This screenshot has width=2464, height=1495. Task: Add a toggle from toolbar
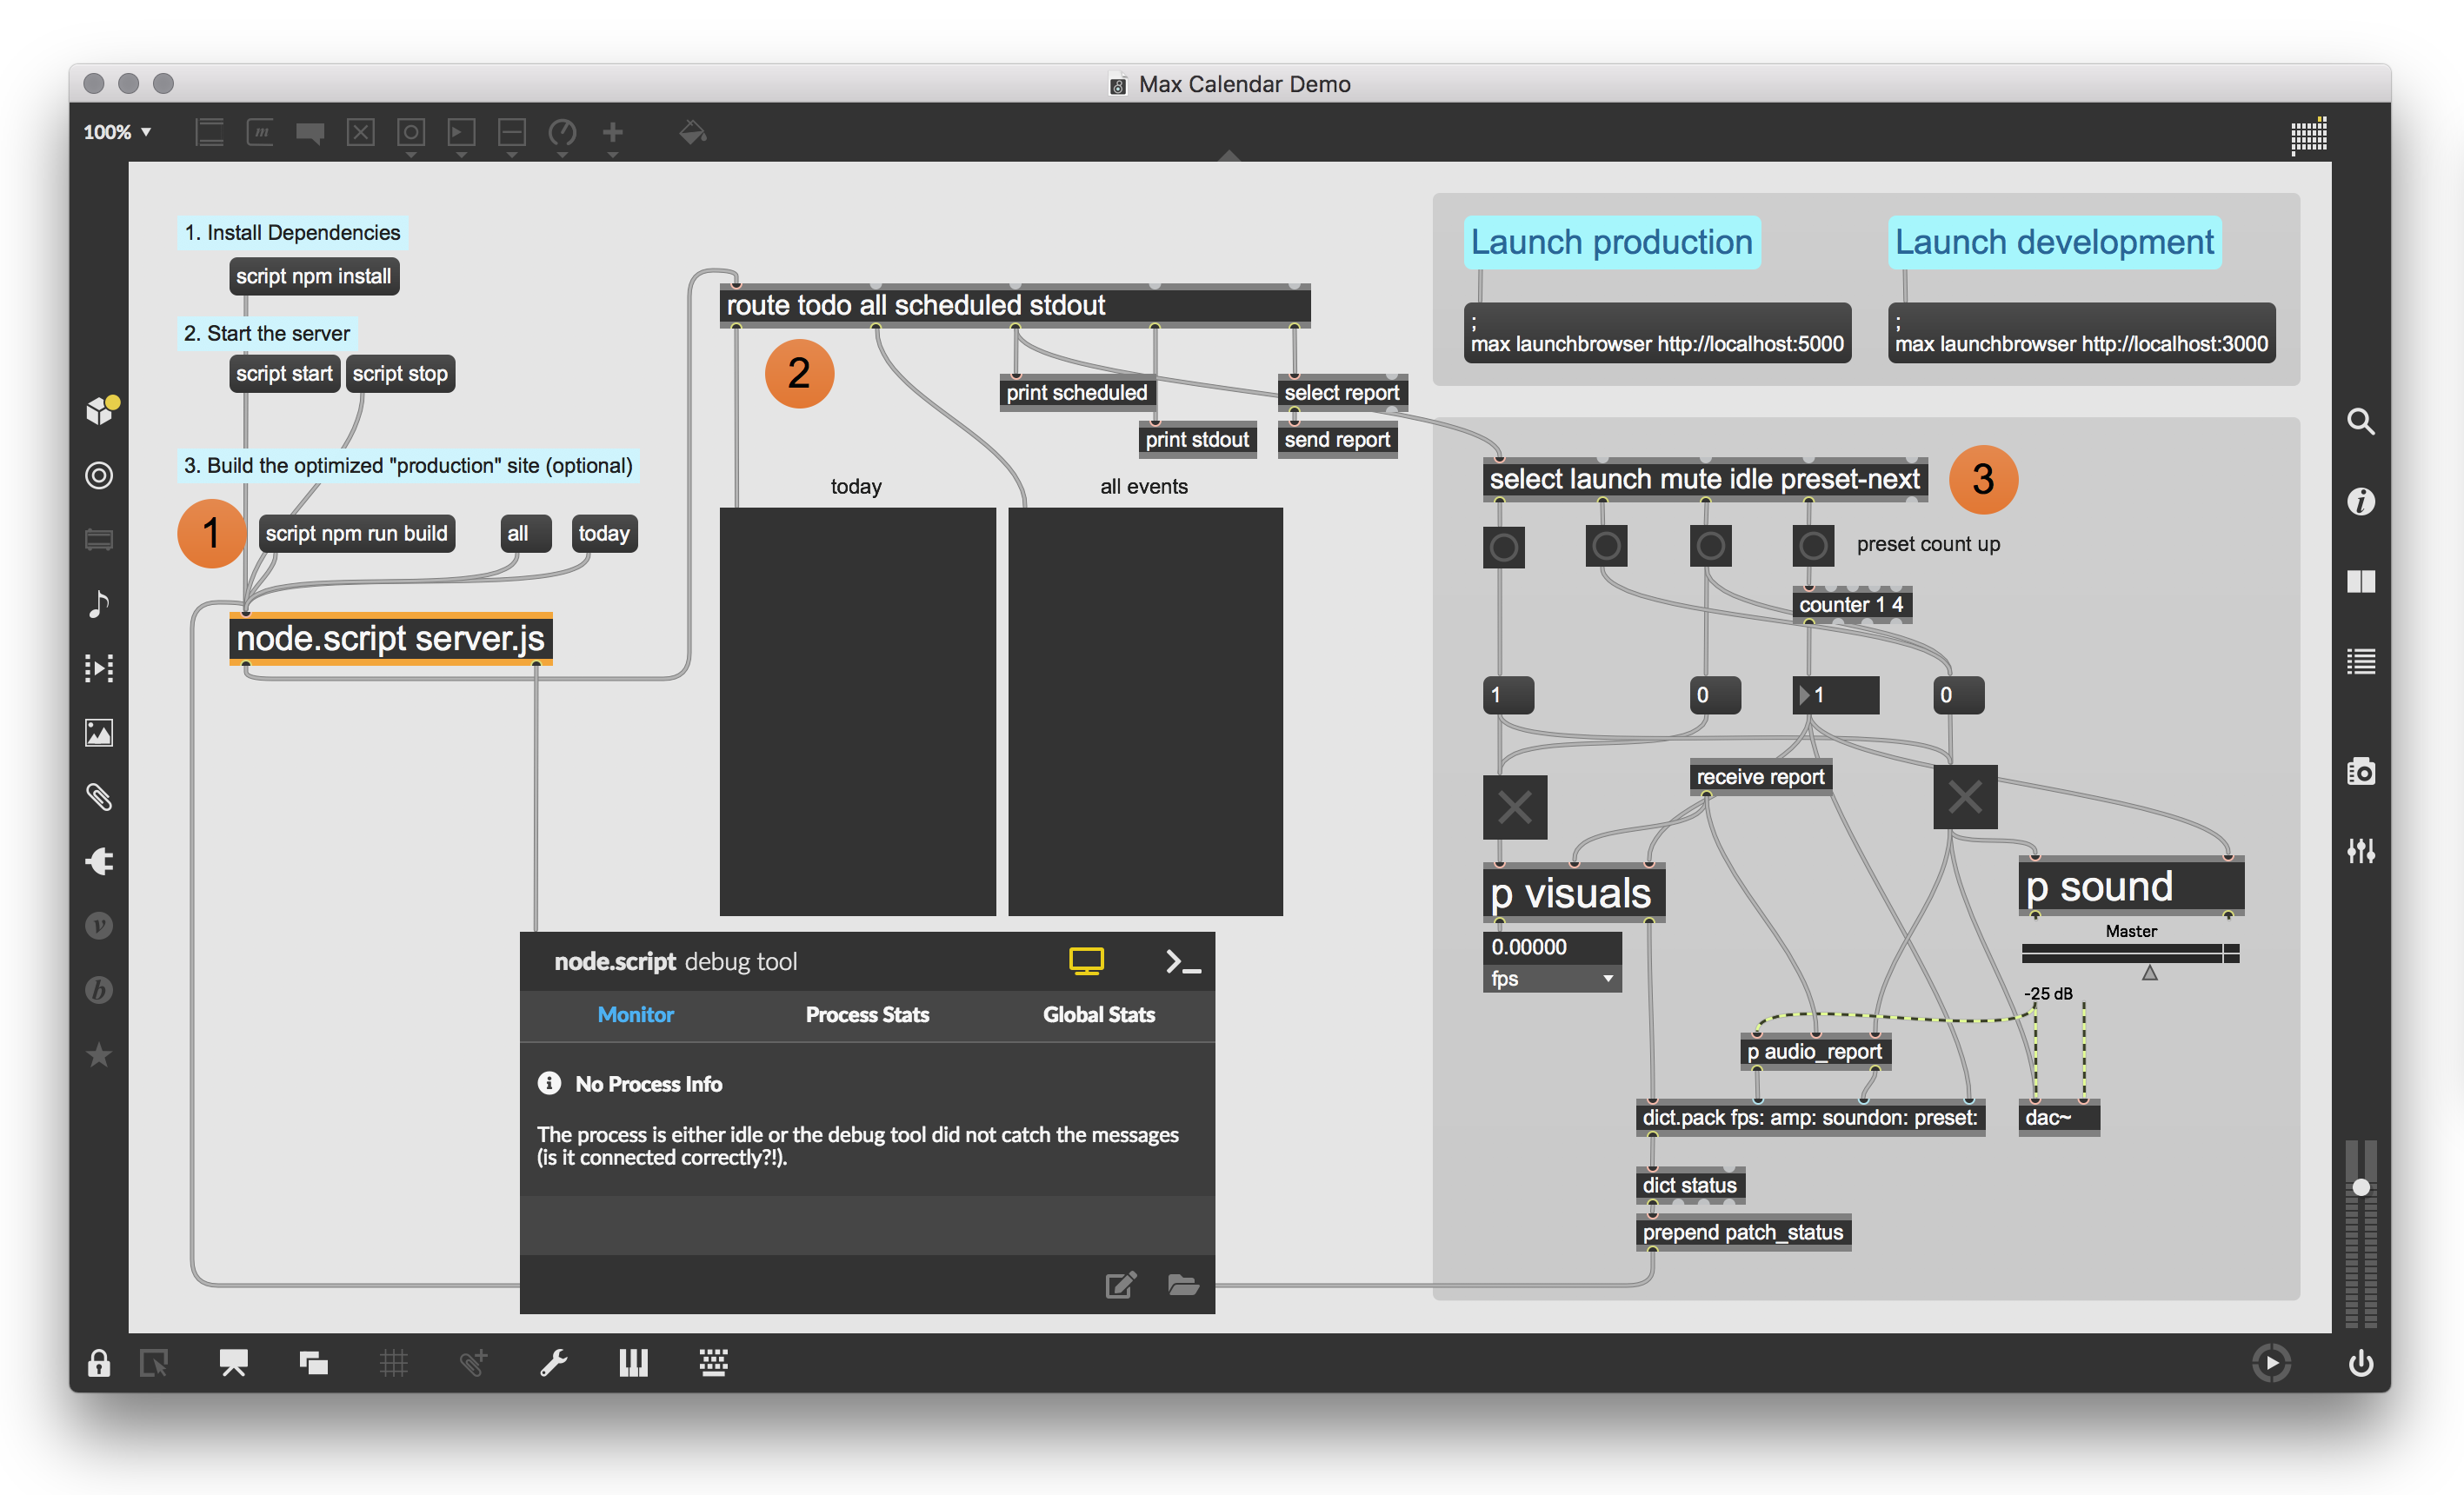pyautogui.click(x=360, y=132)
